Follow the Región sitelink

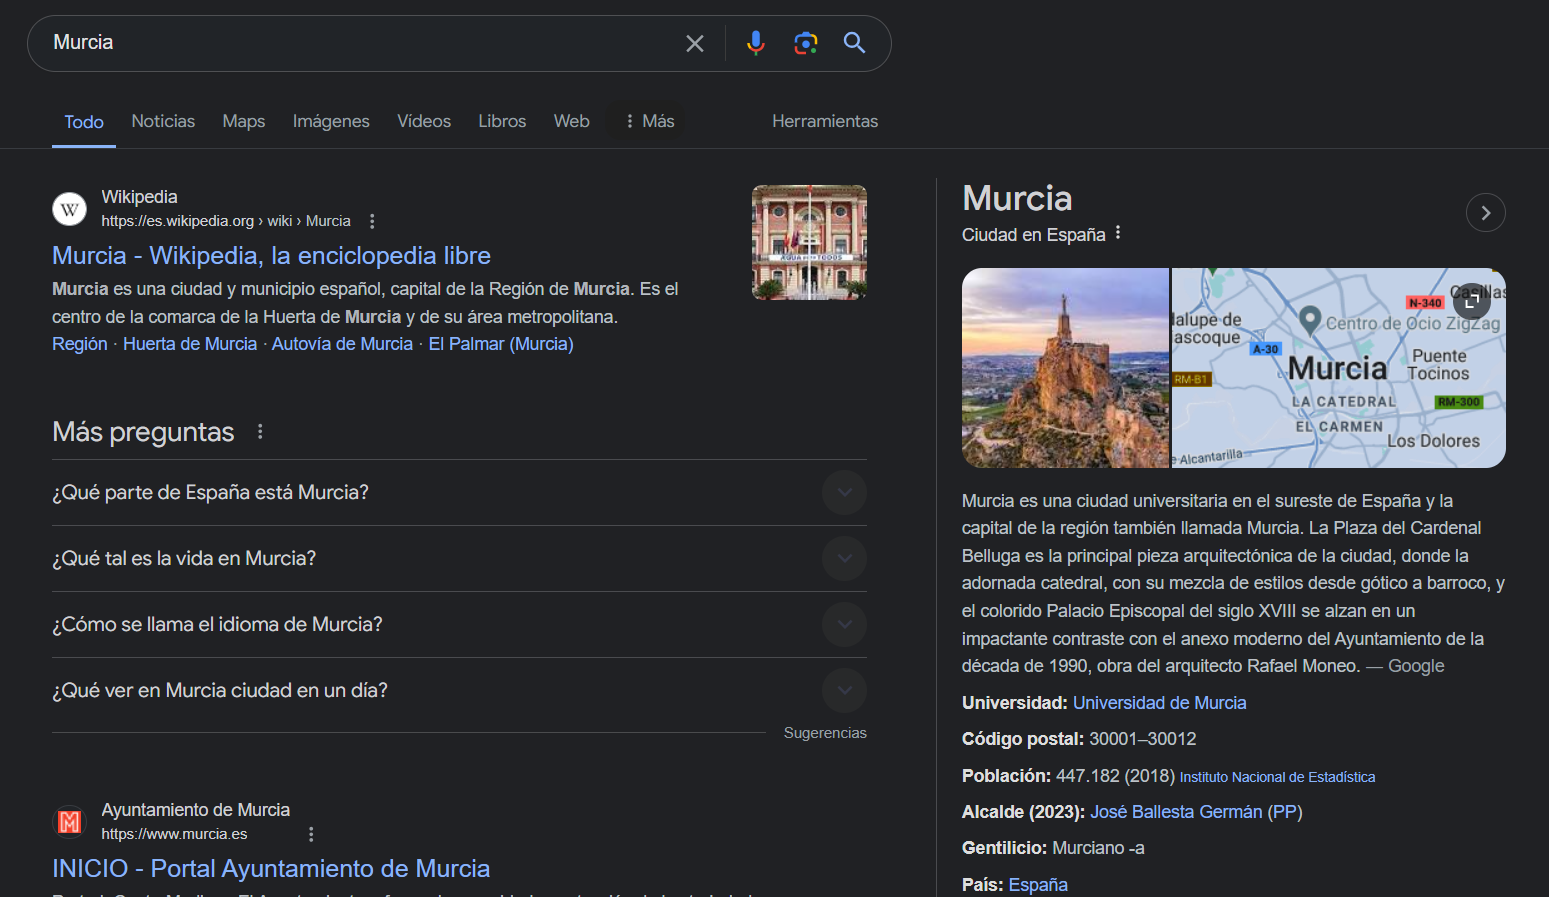[x=80, y=344]
